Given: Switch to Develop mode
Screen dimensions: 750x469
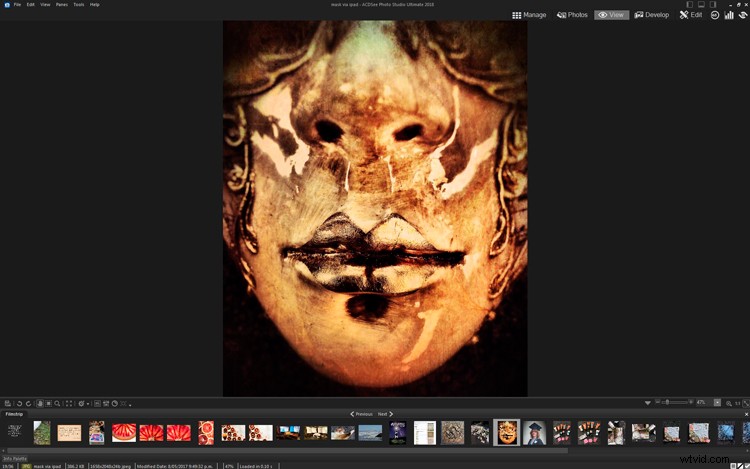Looking at the screenshot, I should tap(651, 15).
